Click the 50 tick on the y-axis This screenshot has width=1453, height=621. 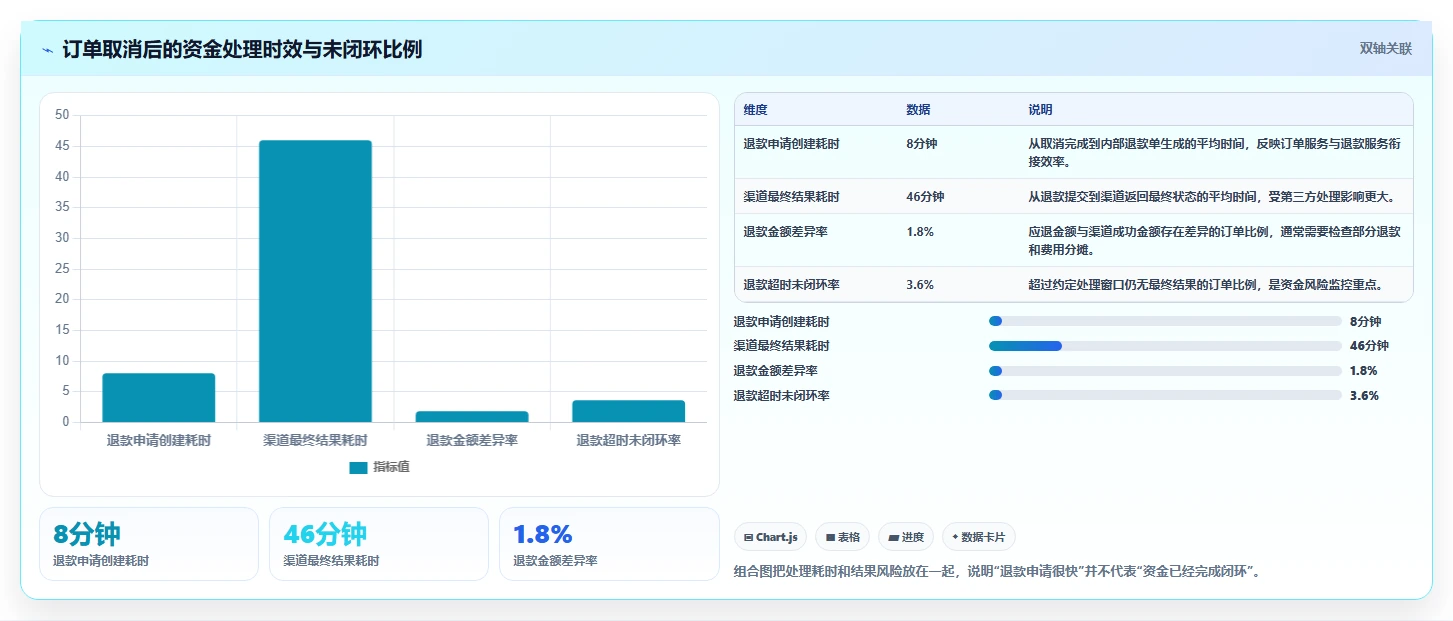[x=62, y=116]
